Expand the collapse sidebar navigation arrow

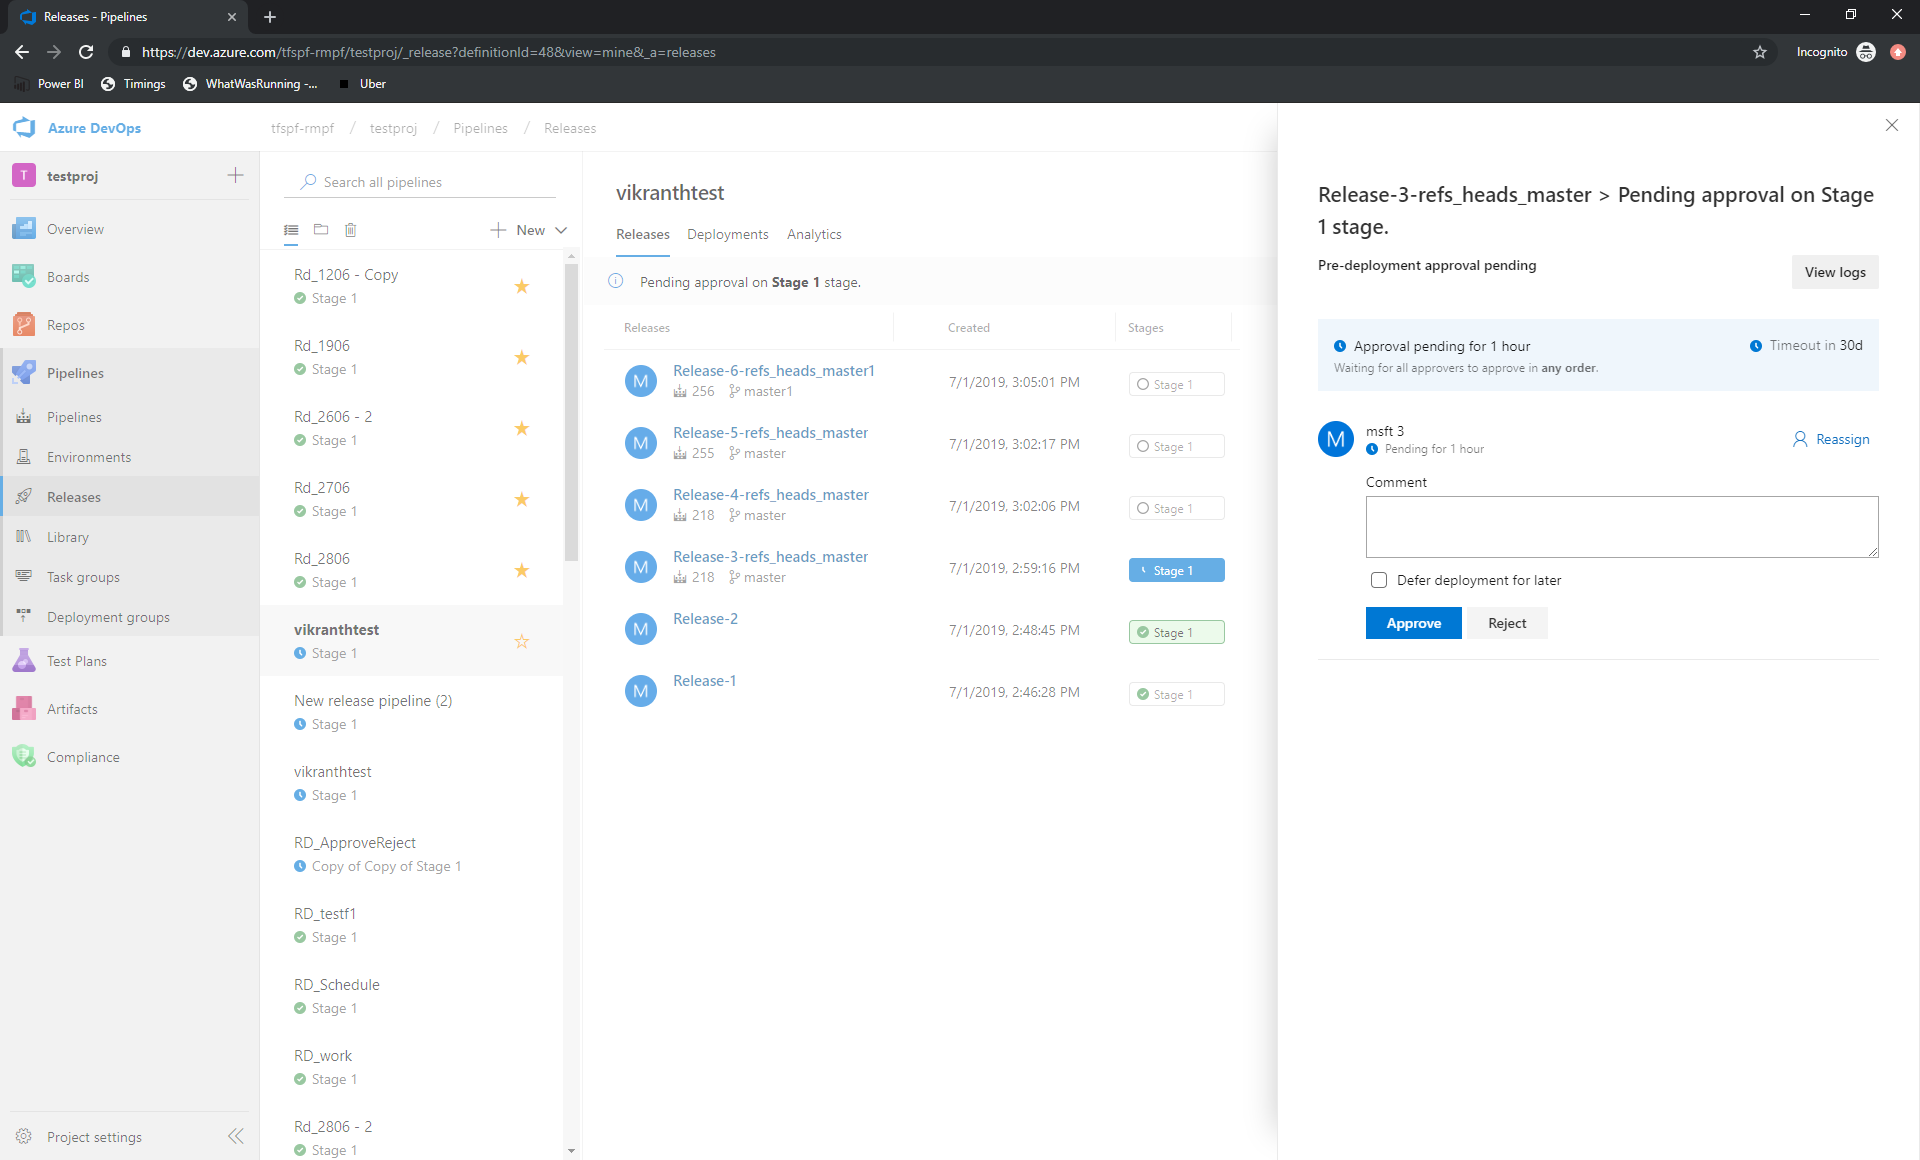coord(236,1137)
